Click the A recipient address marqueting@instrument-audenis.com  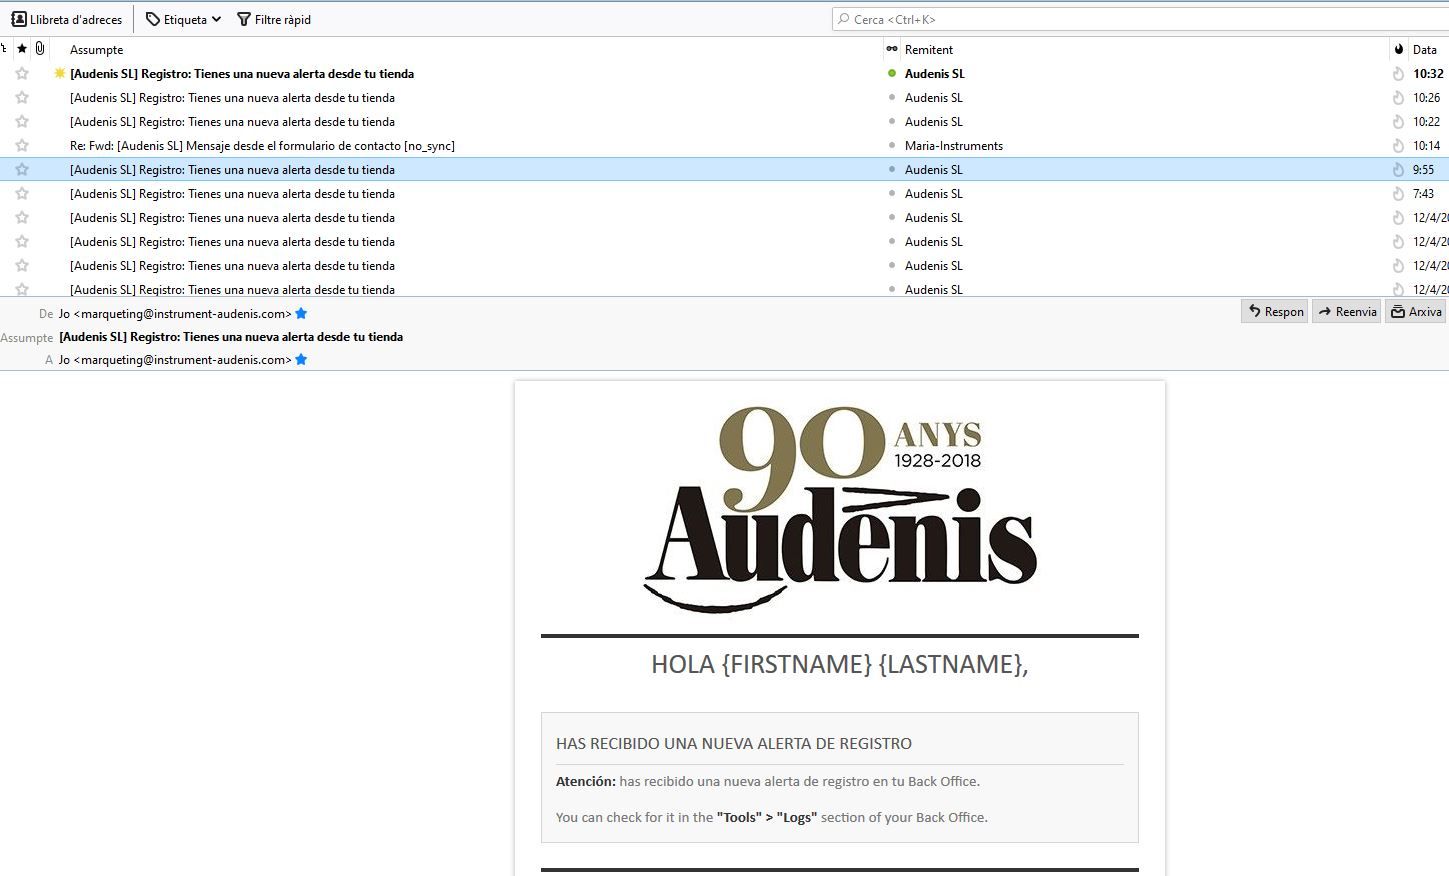(175, 359)
